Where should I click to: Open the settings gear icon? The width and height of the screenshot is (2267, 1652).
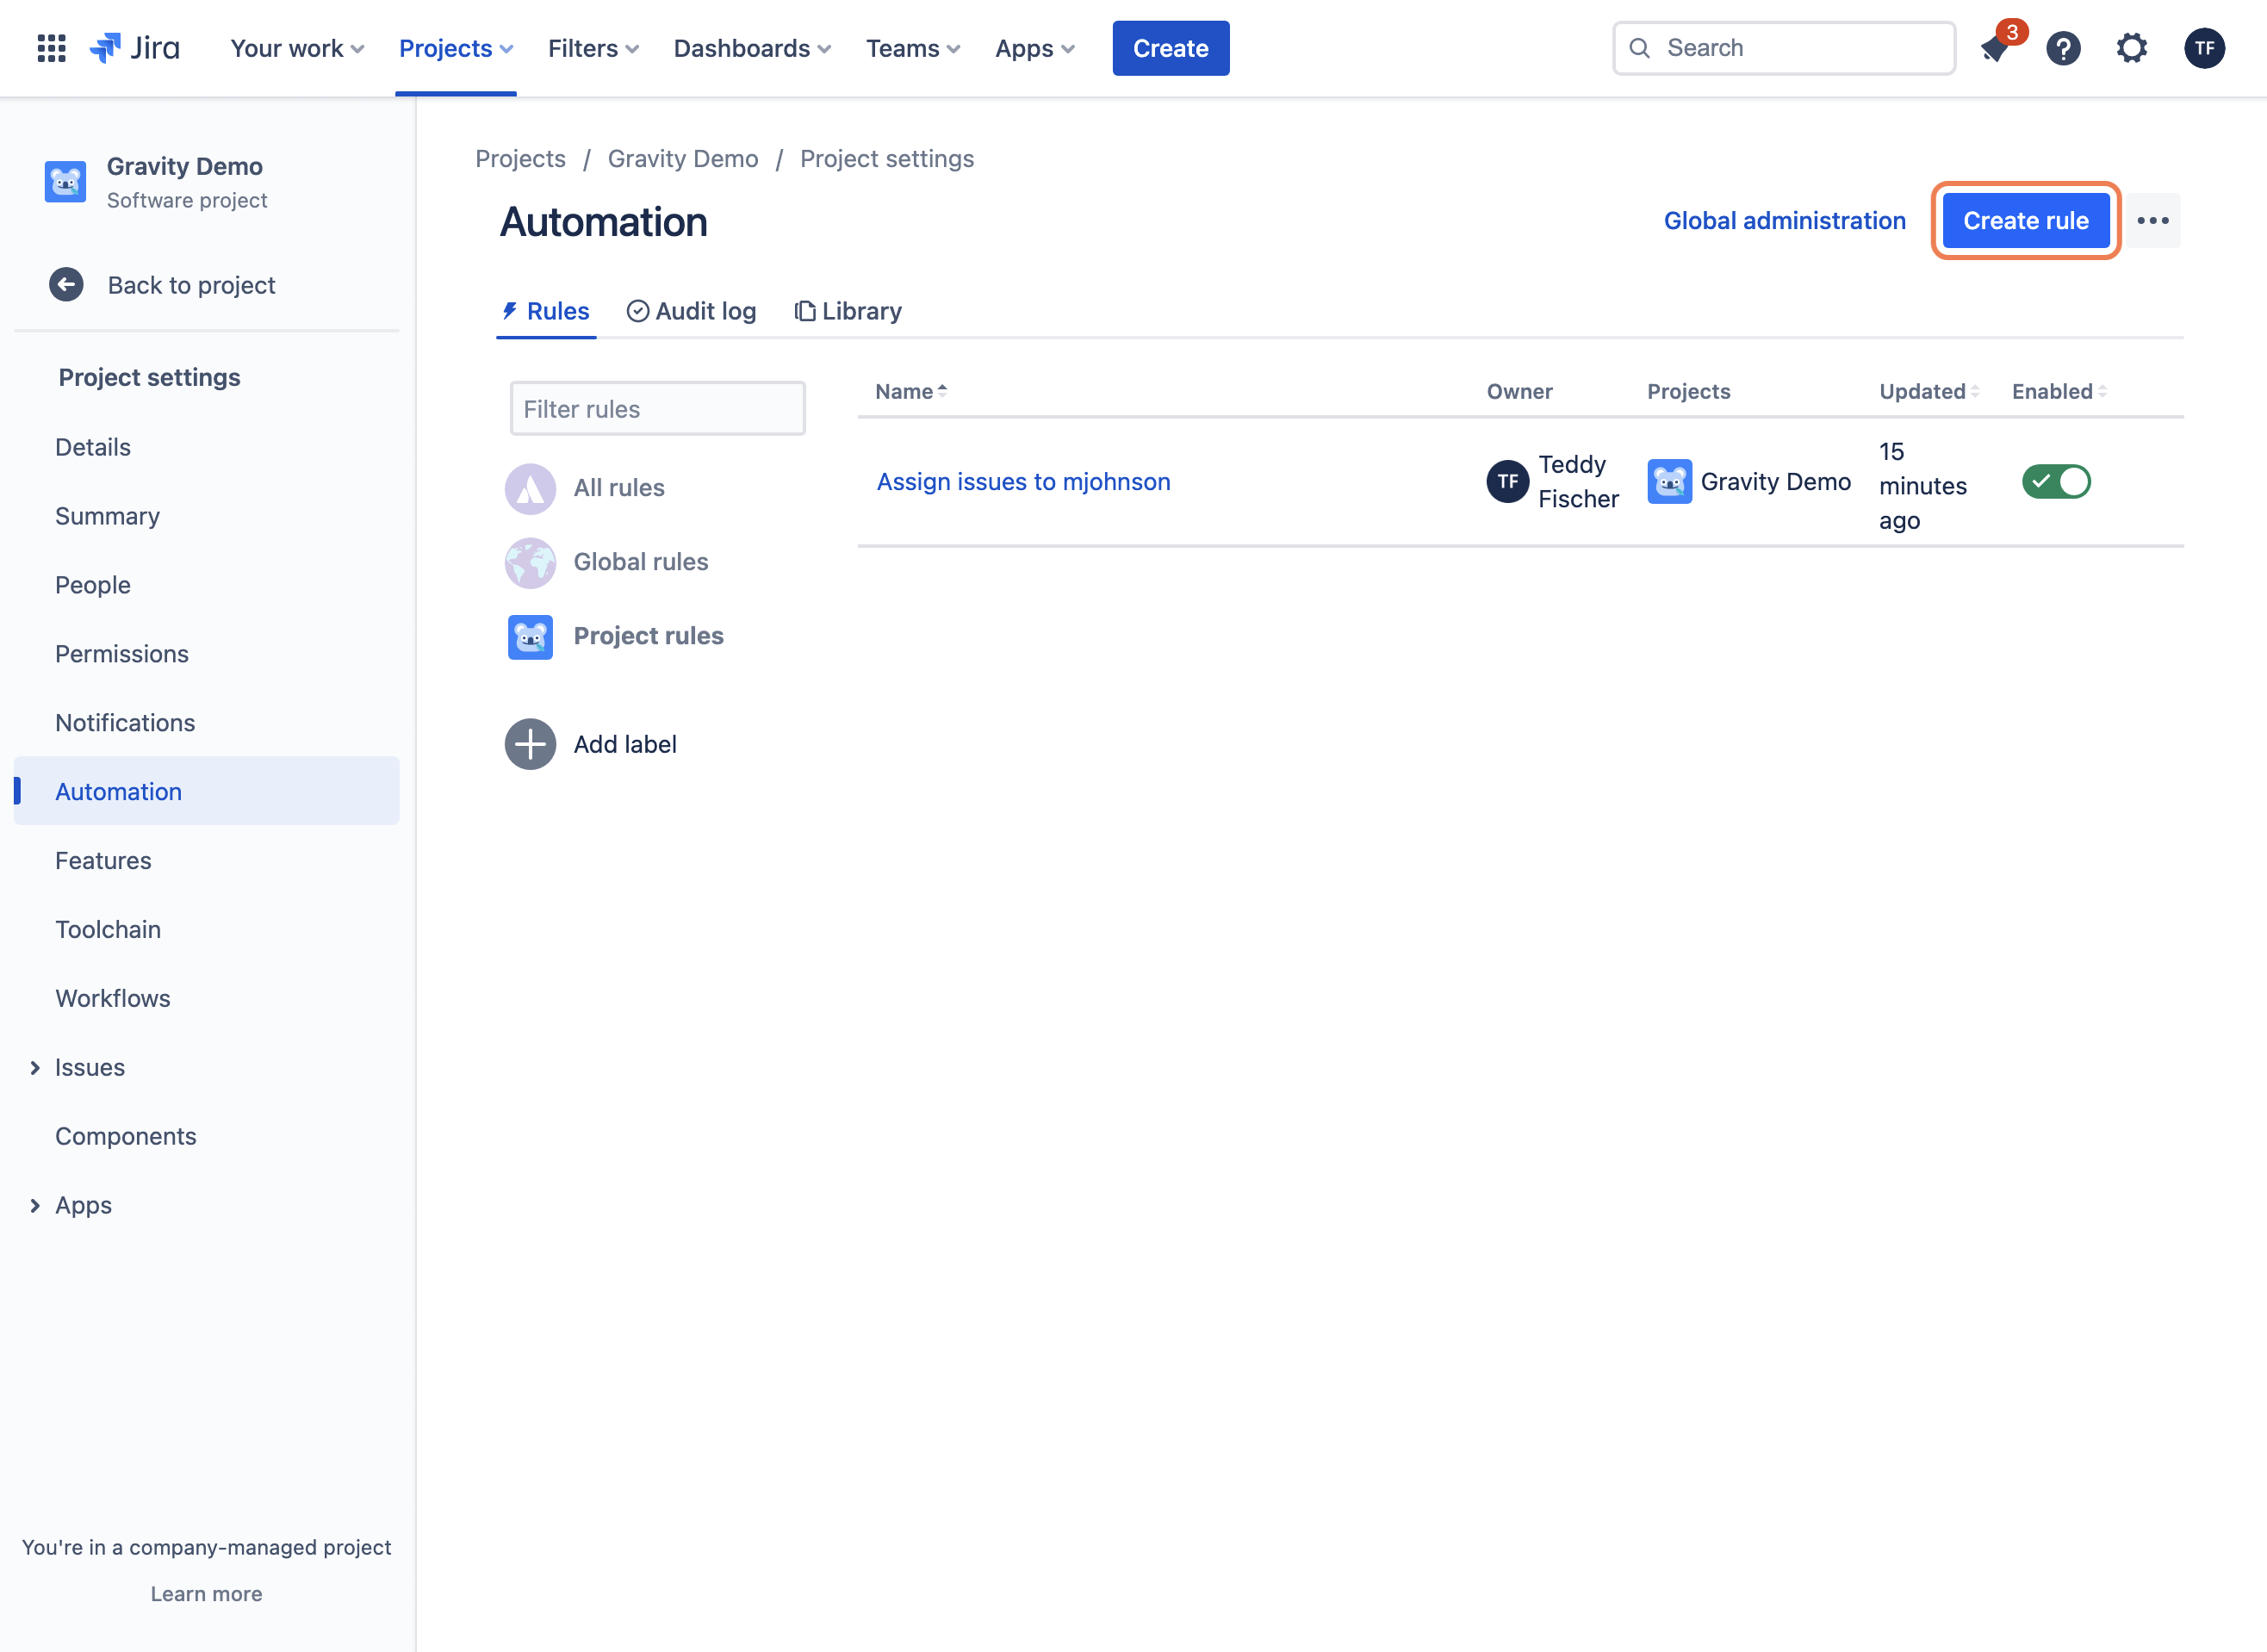coord(2131,48)
